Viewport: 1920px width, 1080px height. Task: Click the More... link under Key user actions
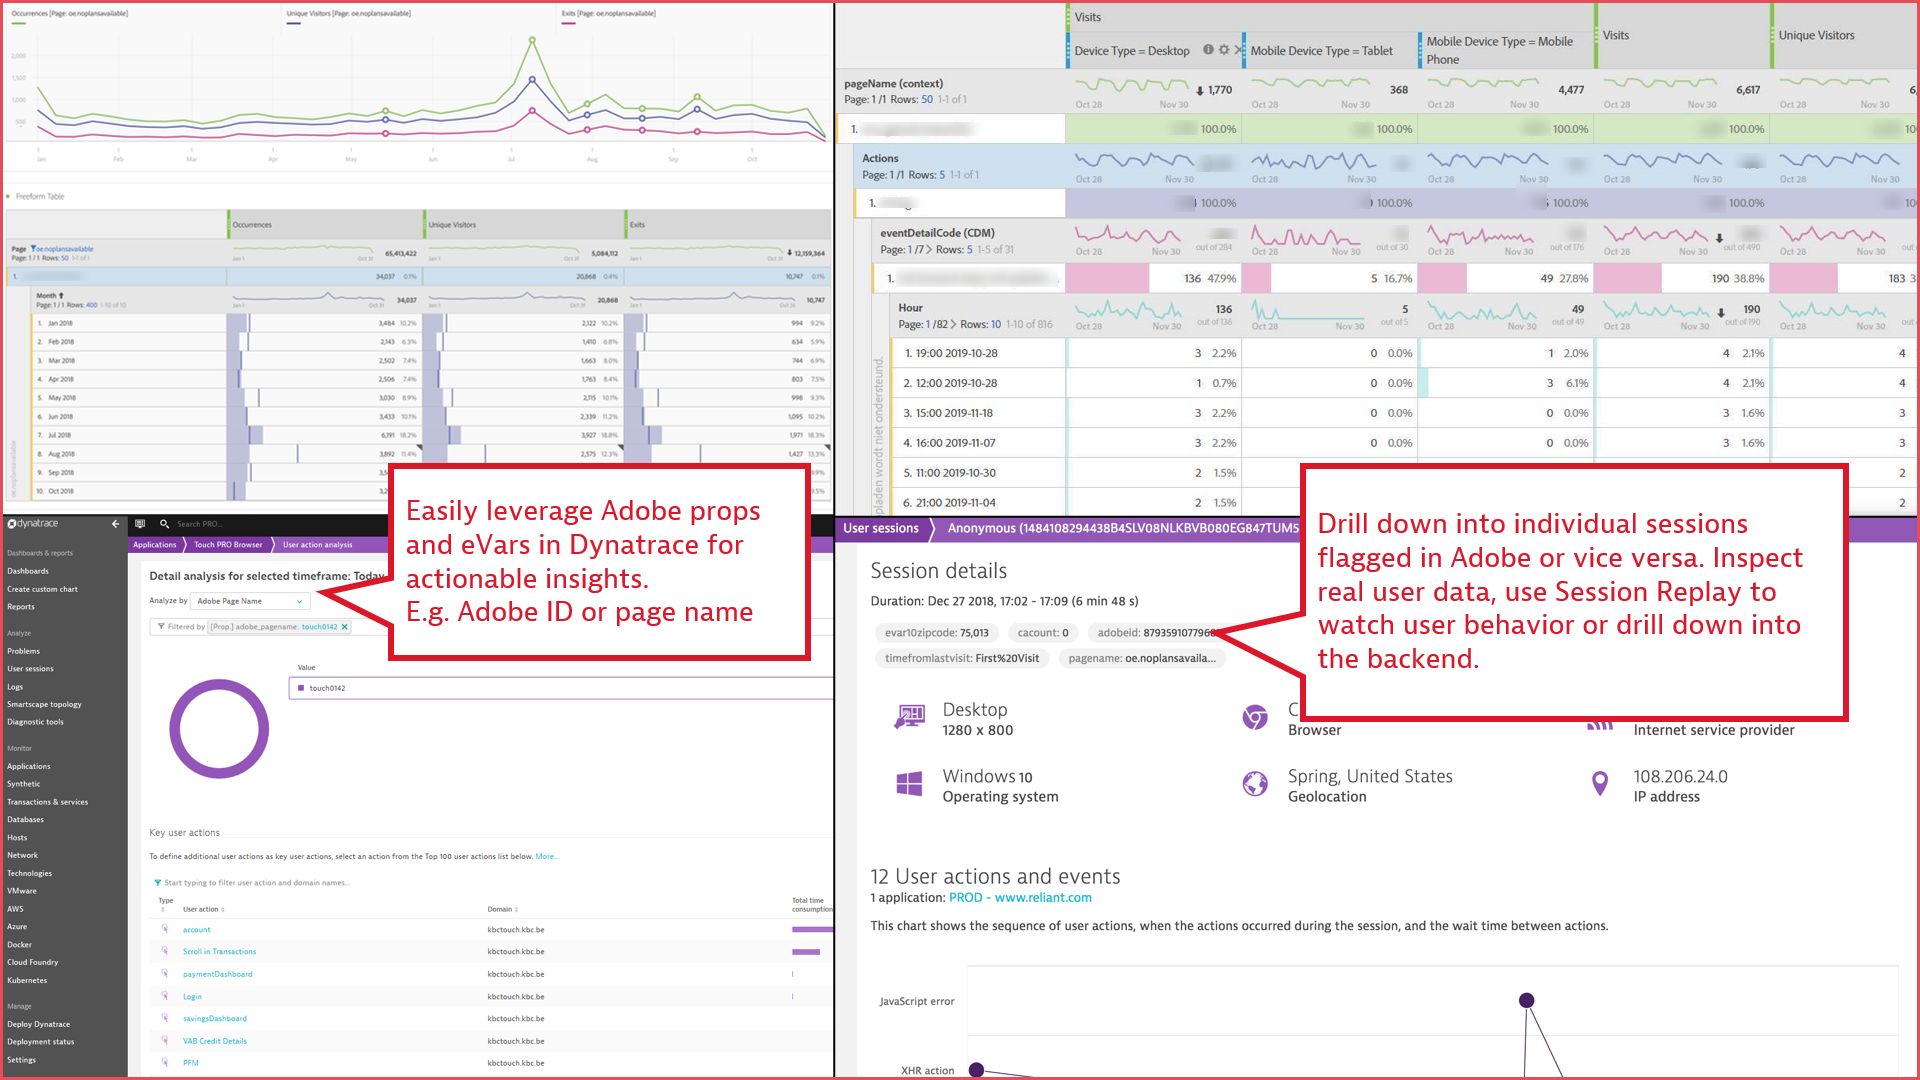tap(546, 857)
